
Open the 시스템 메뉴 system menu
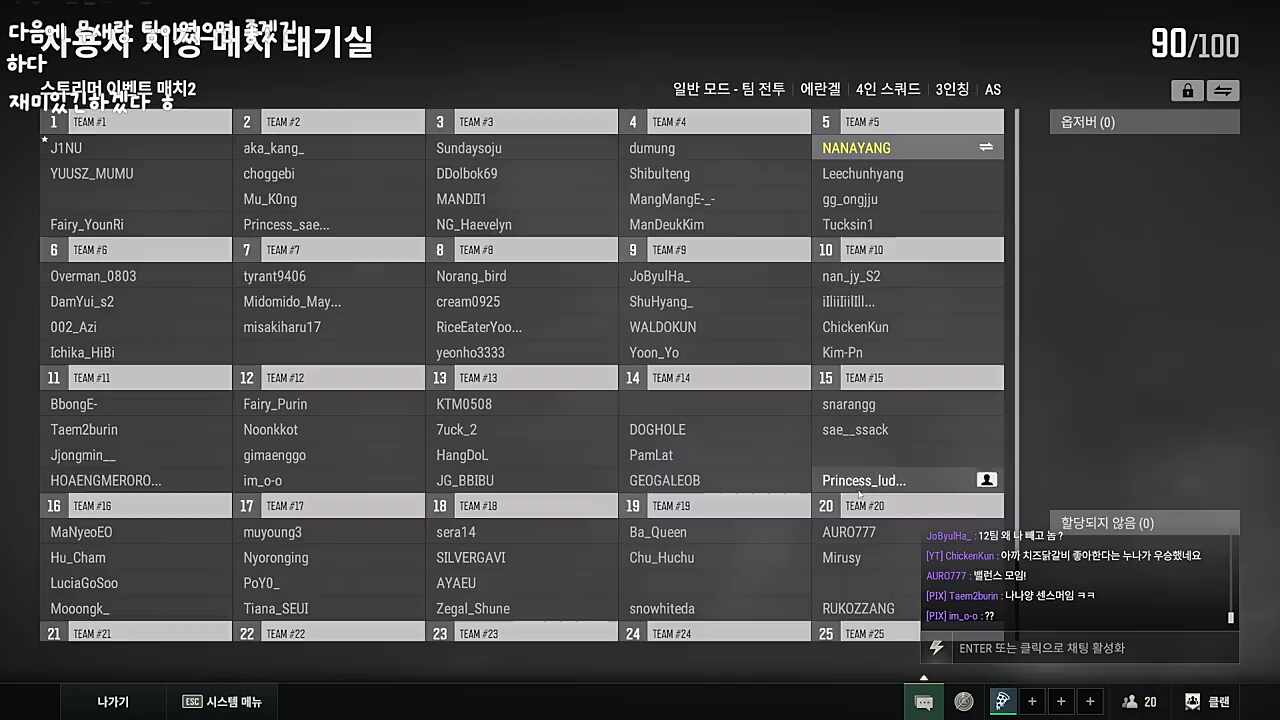pyautogui.click(x=222, y=702)
